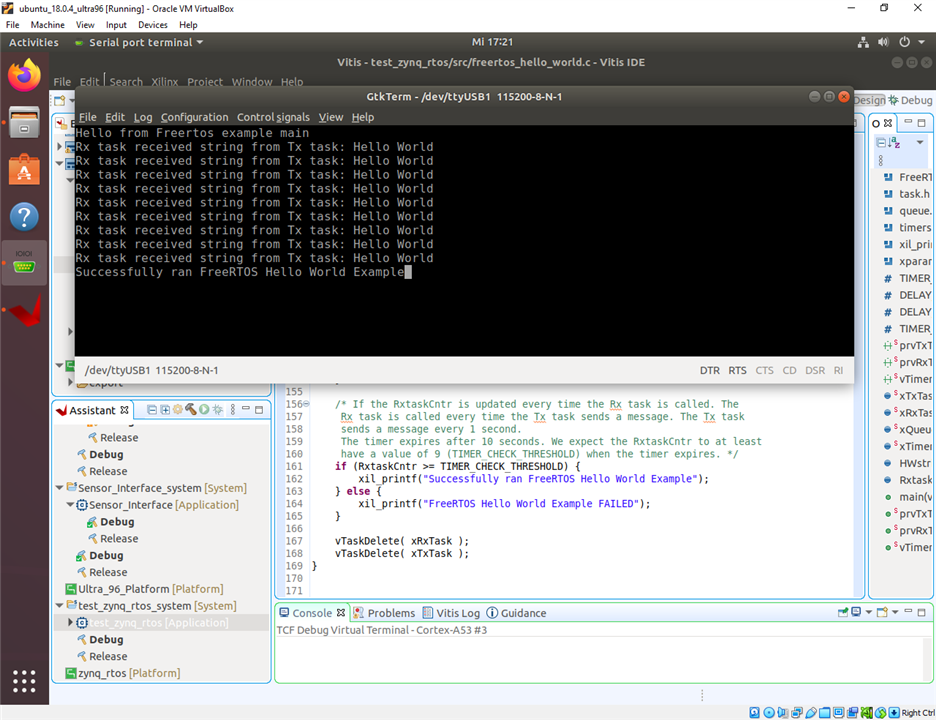Collapse the Sensor_Interface_system tree node
Viewport: 936px width, 720px height.
[x=60, y=488]
